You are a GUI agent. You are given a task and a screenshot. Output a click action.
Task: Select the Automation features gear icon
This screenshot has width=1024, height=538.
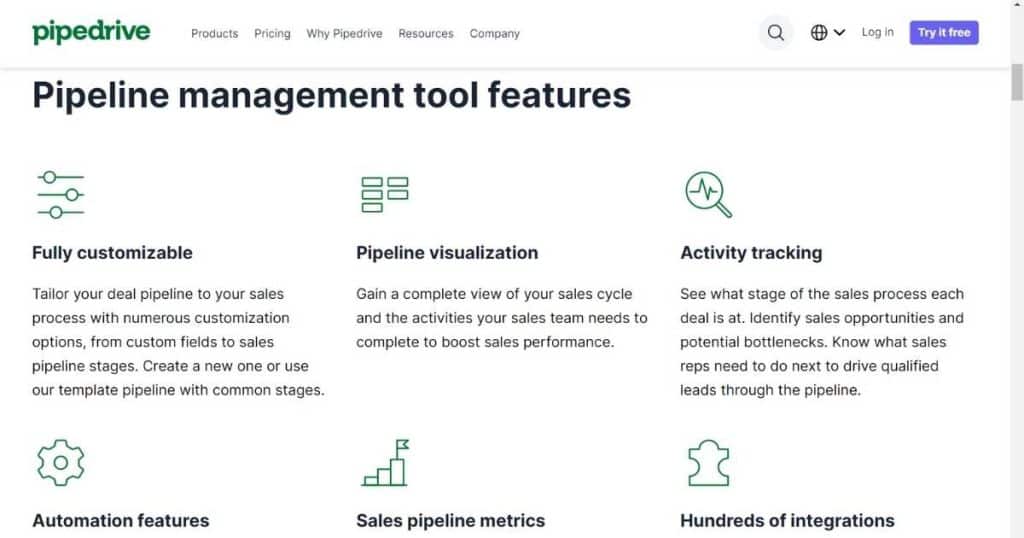[61, 463]
